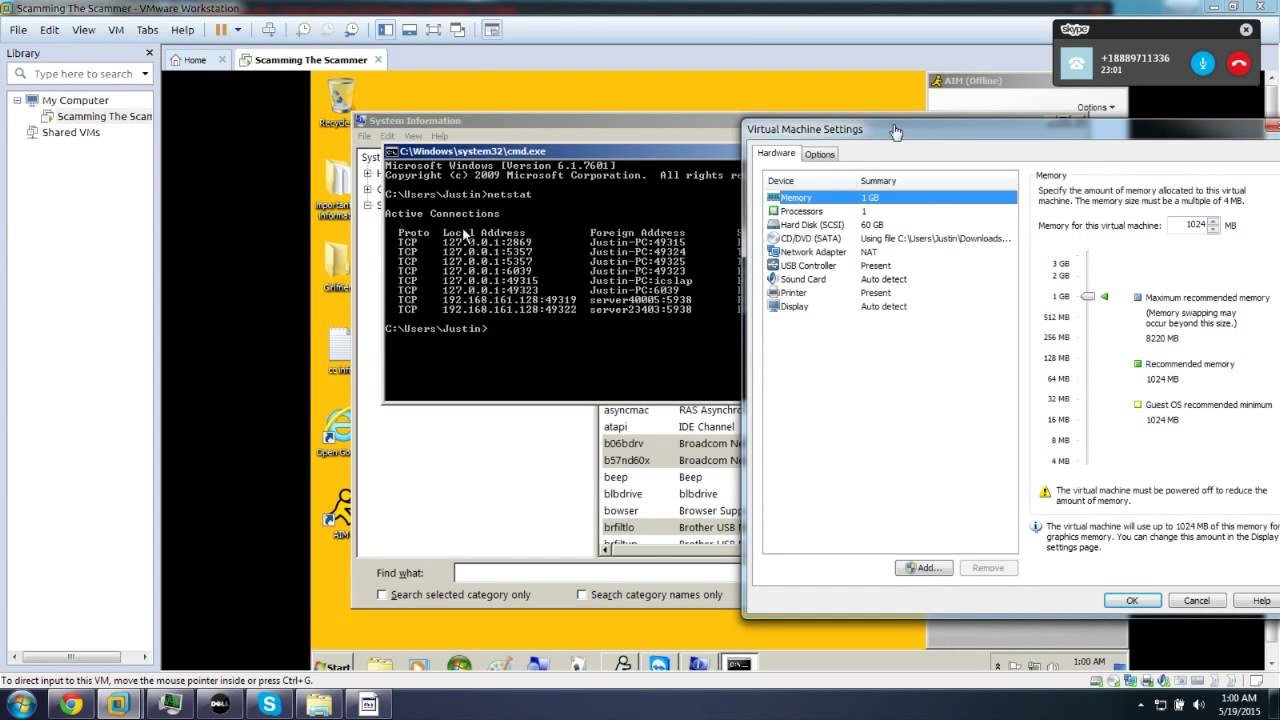Collapse the My Computer tree node

click(x=18, y=100)
